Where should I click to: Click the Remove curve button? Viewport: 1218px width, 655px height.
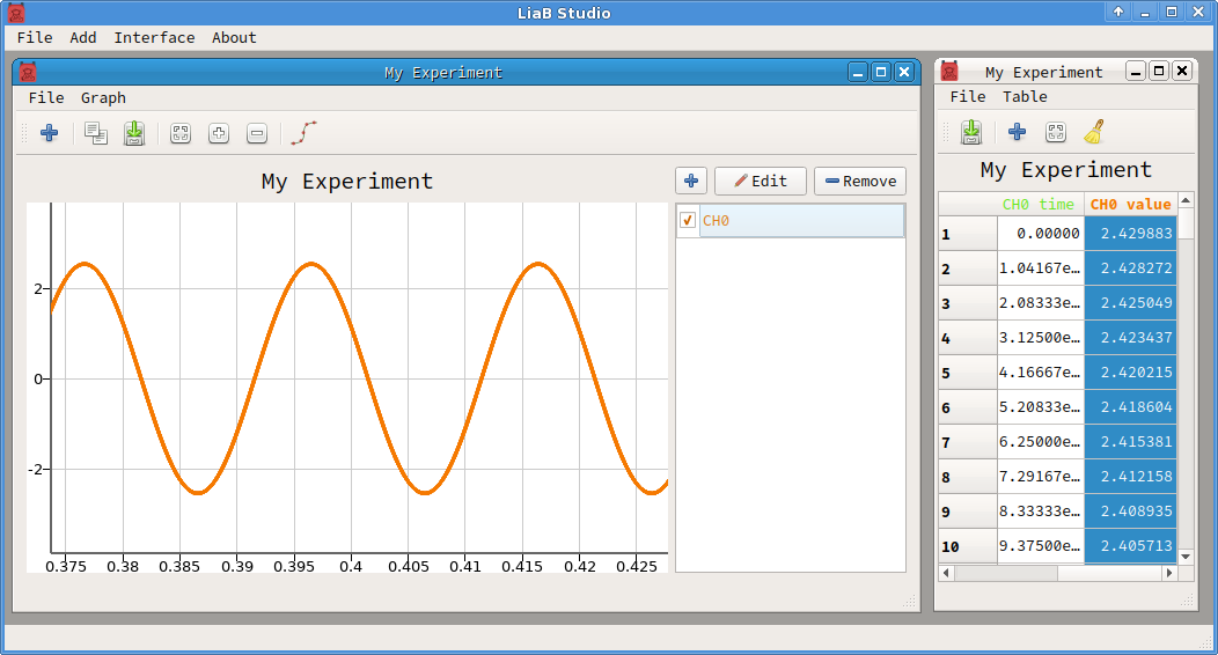click(x=860, y=181)
